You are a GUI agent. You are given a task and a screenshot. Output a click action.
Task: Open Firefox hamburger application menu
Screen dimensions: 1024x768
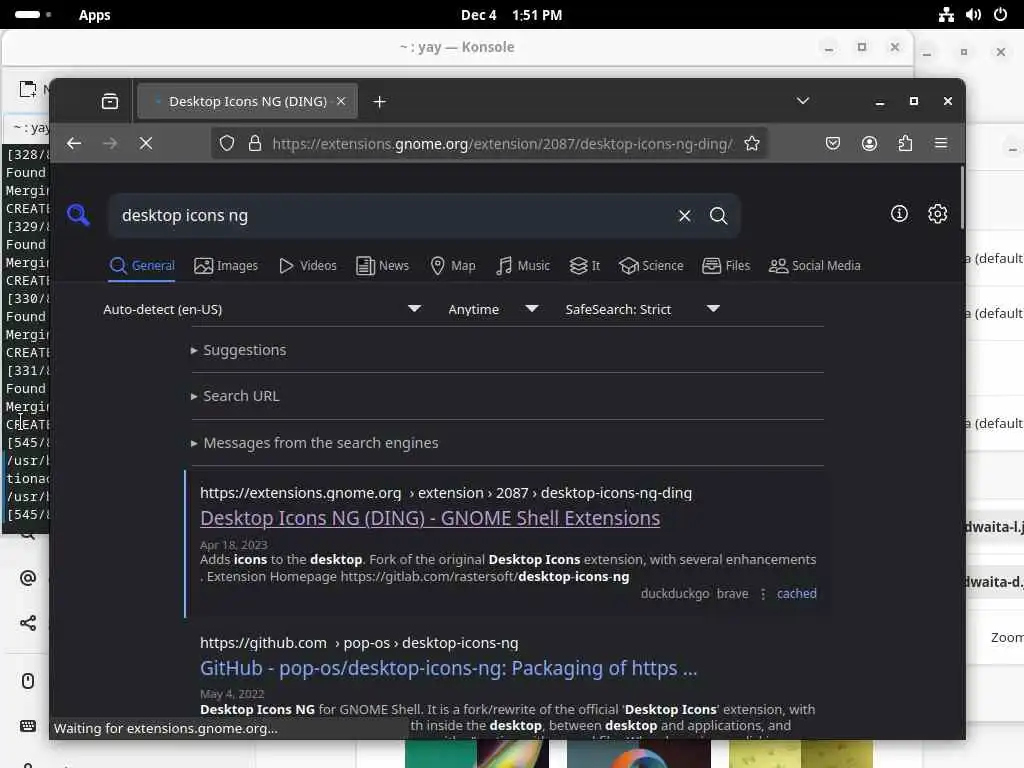(x=941, y=143)
